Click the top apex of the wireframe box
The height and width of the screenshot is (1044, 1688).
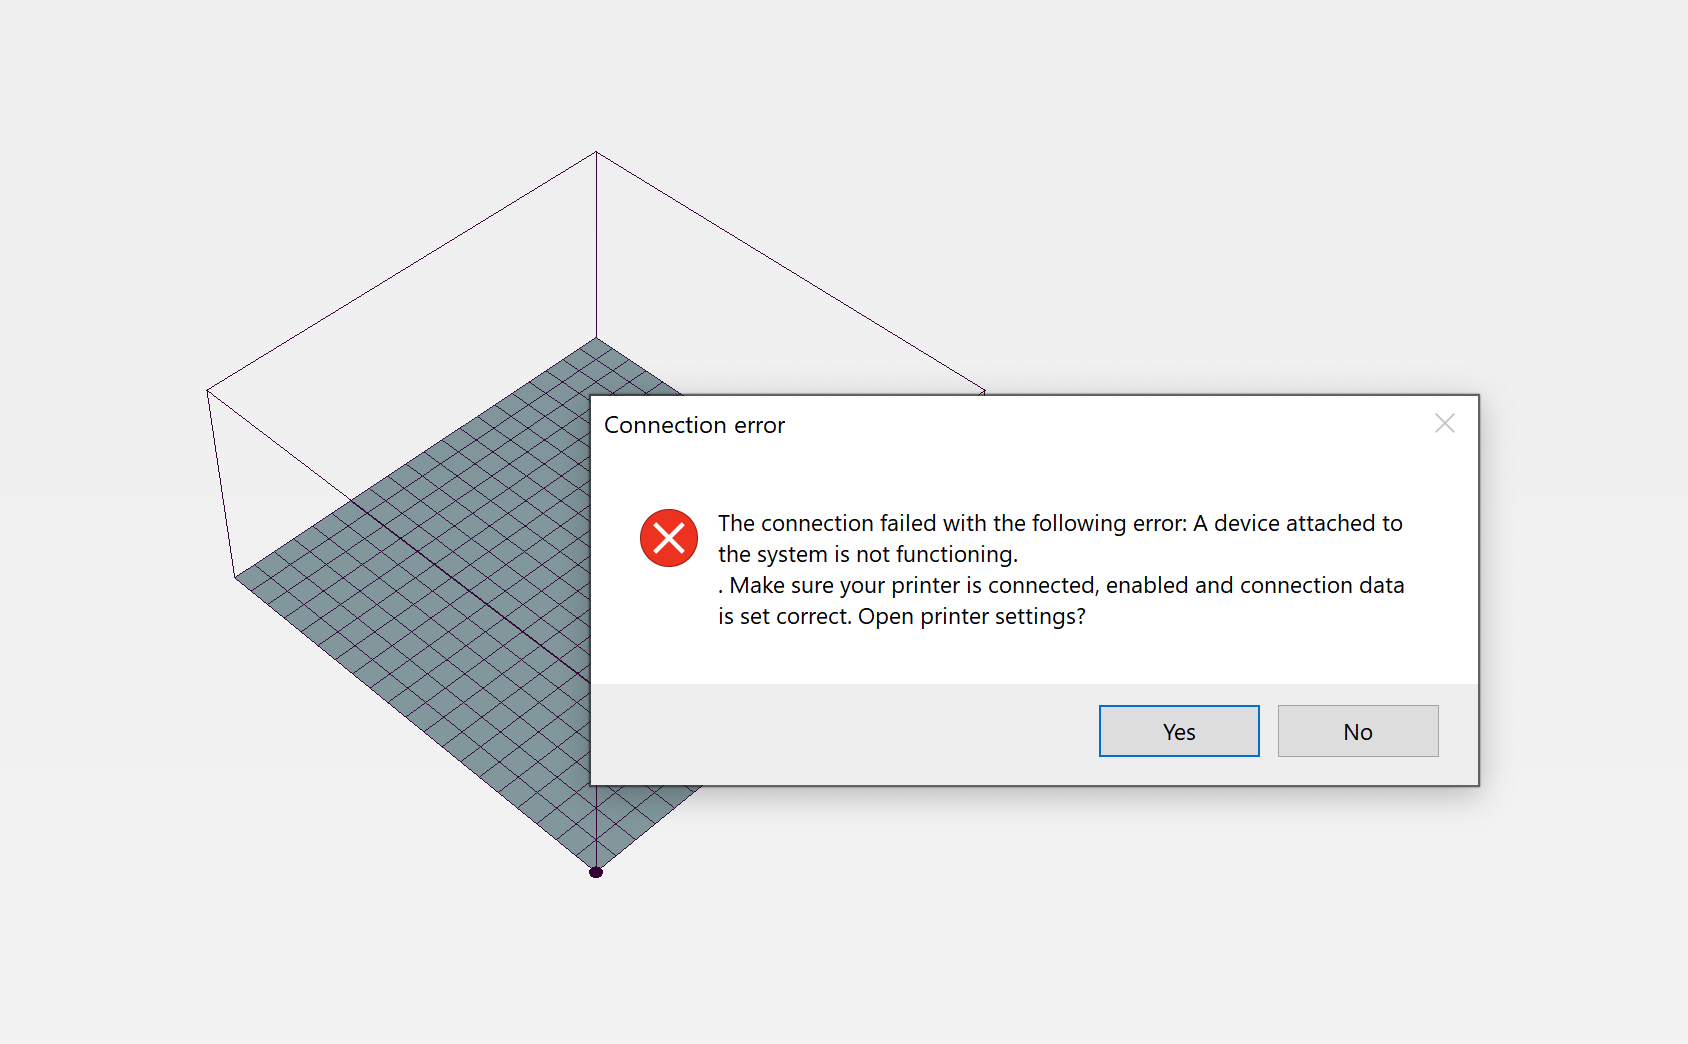click(x=596, y=152)
